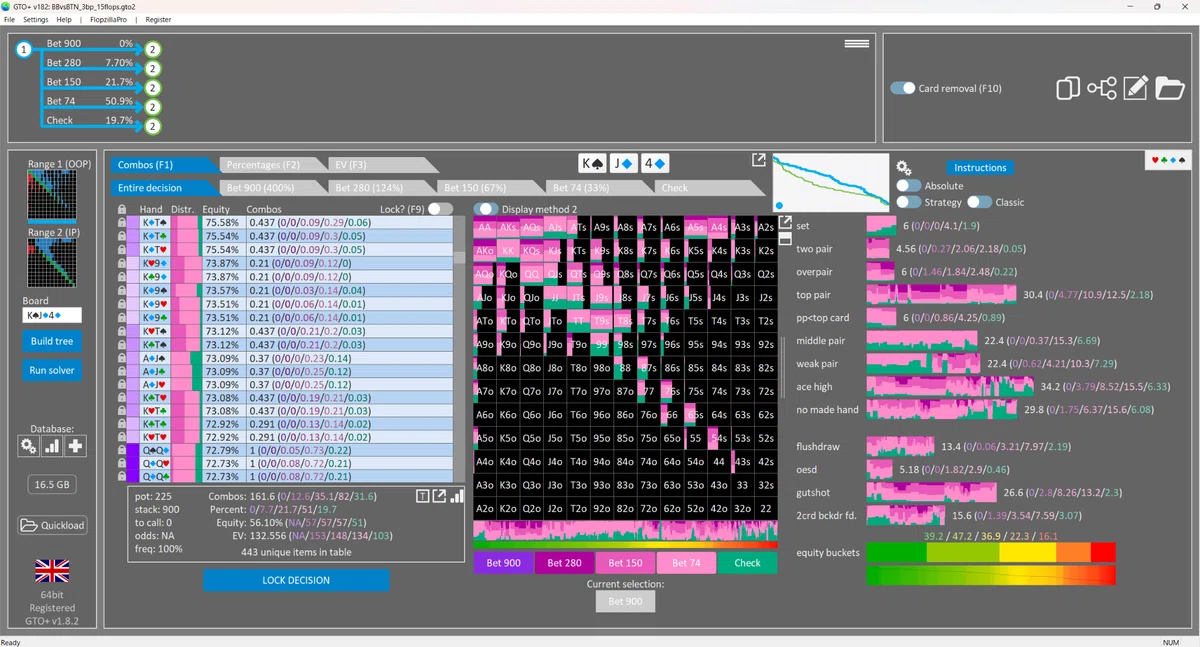This screenshot has height=647, width=1200.
Task: Click the UK flag language icon
Action: coord(52,571)
